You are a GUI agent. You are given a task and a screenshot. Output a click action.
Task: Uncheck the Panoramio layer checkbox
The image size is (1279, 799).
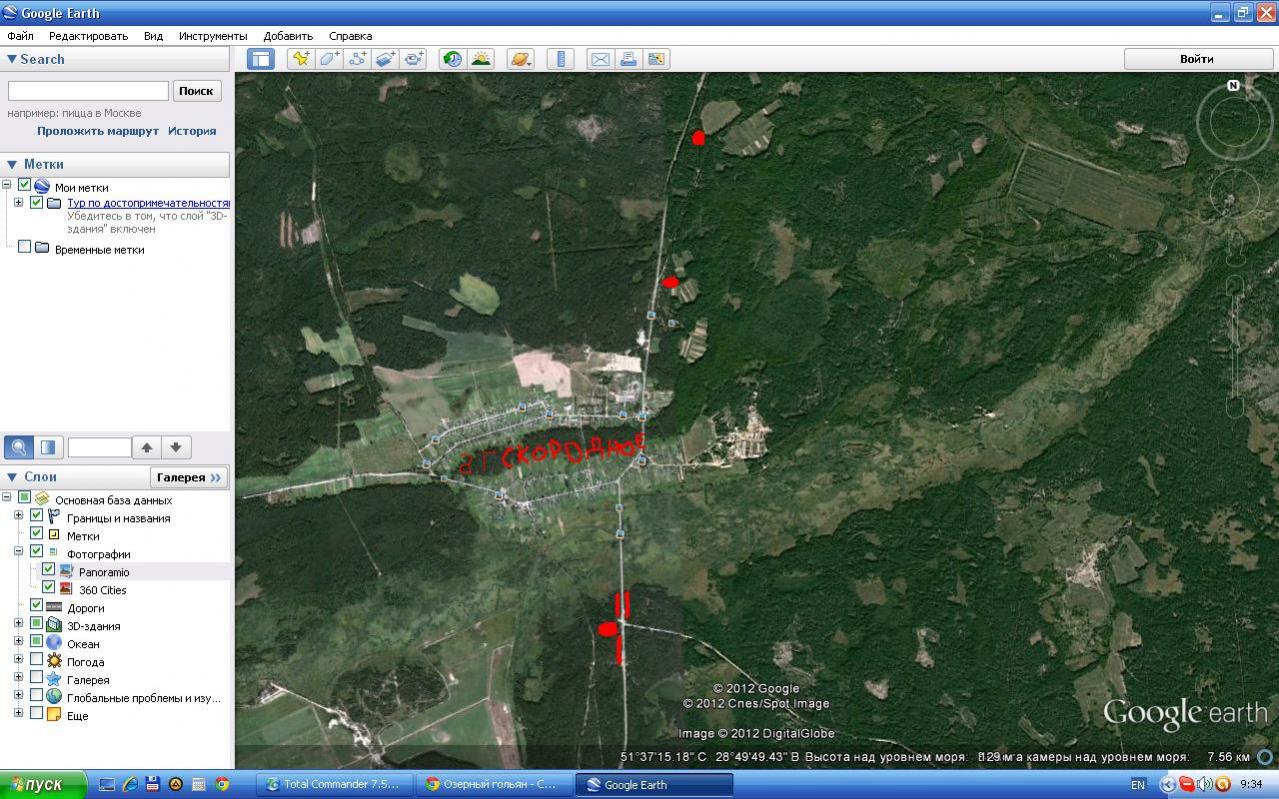pos(48,570)
